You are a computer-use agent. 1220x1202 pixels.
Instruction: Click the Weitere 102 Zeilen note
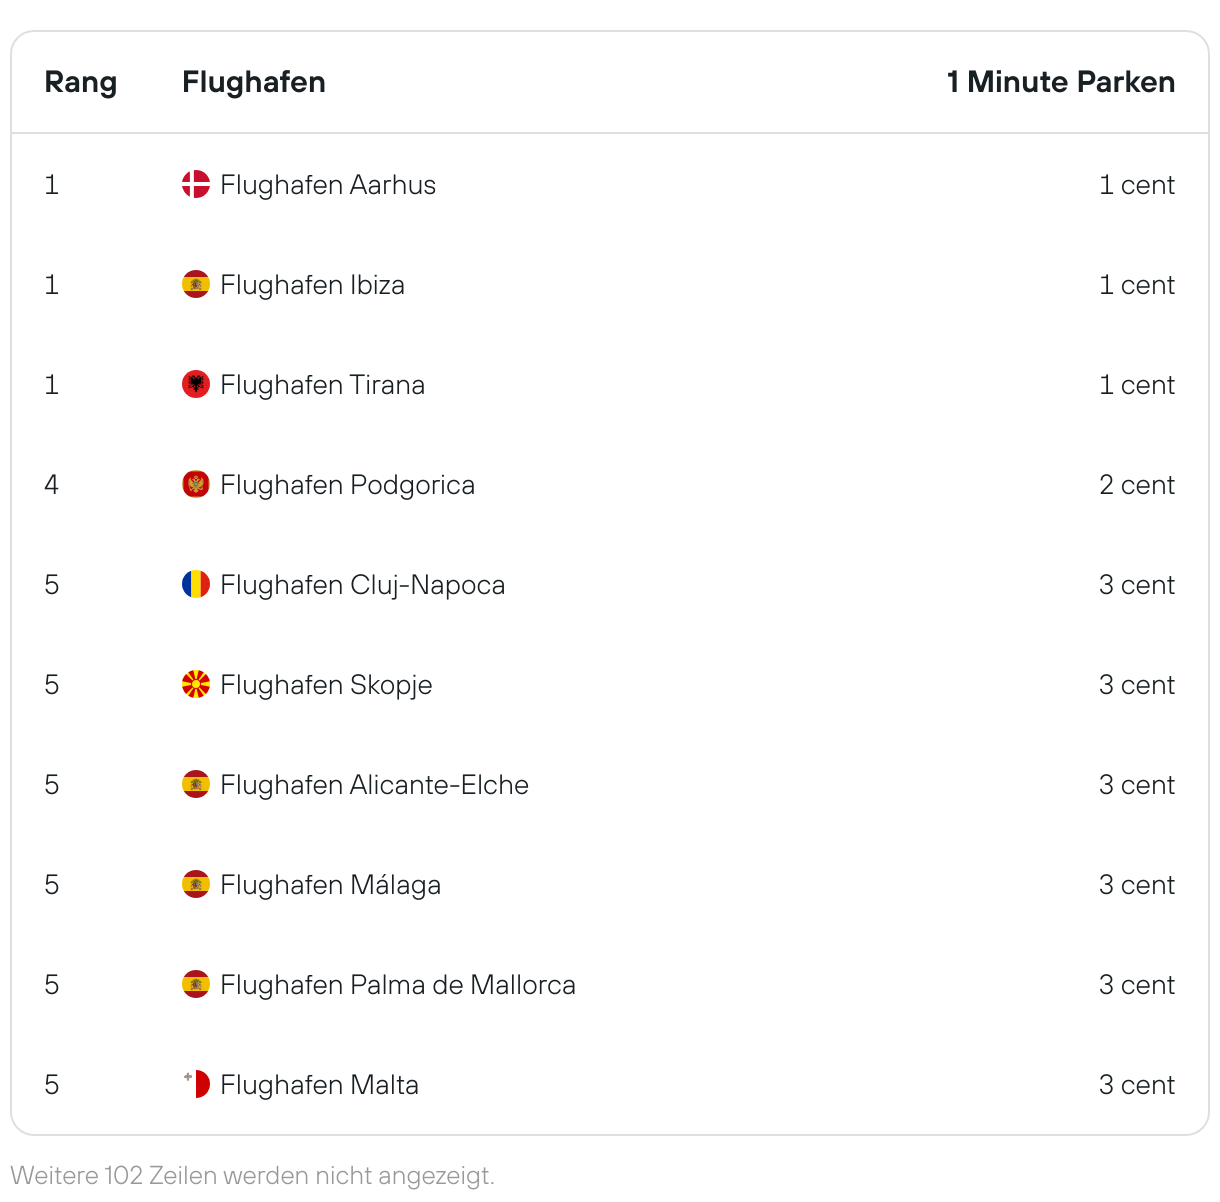click(252, 1175)
